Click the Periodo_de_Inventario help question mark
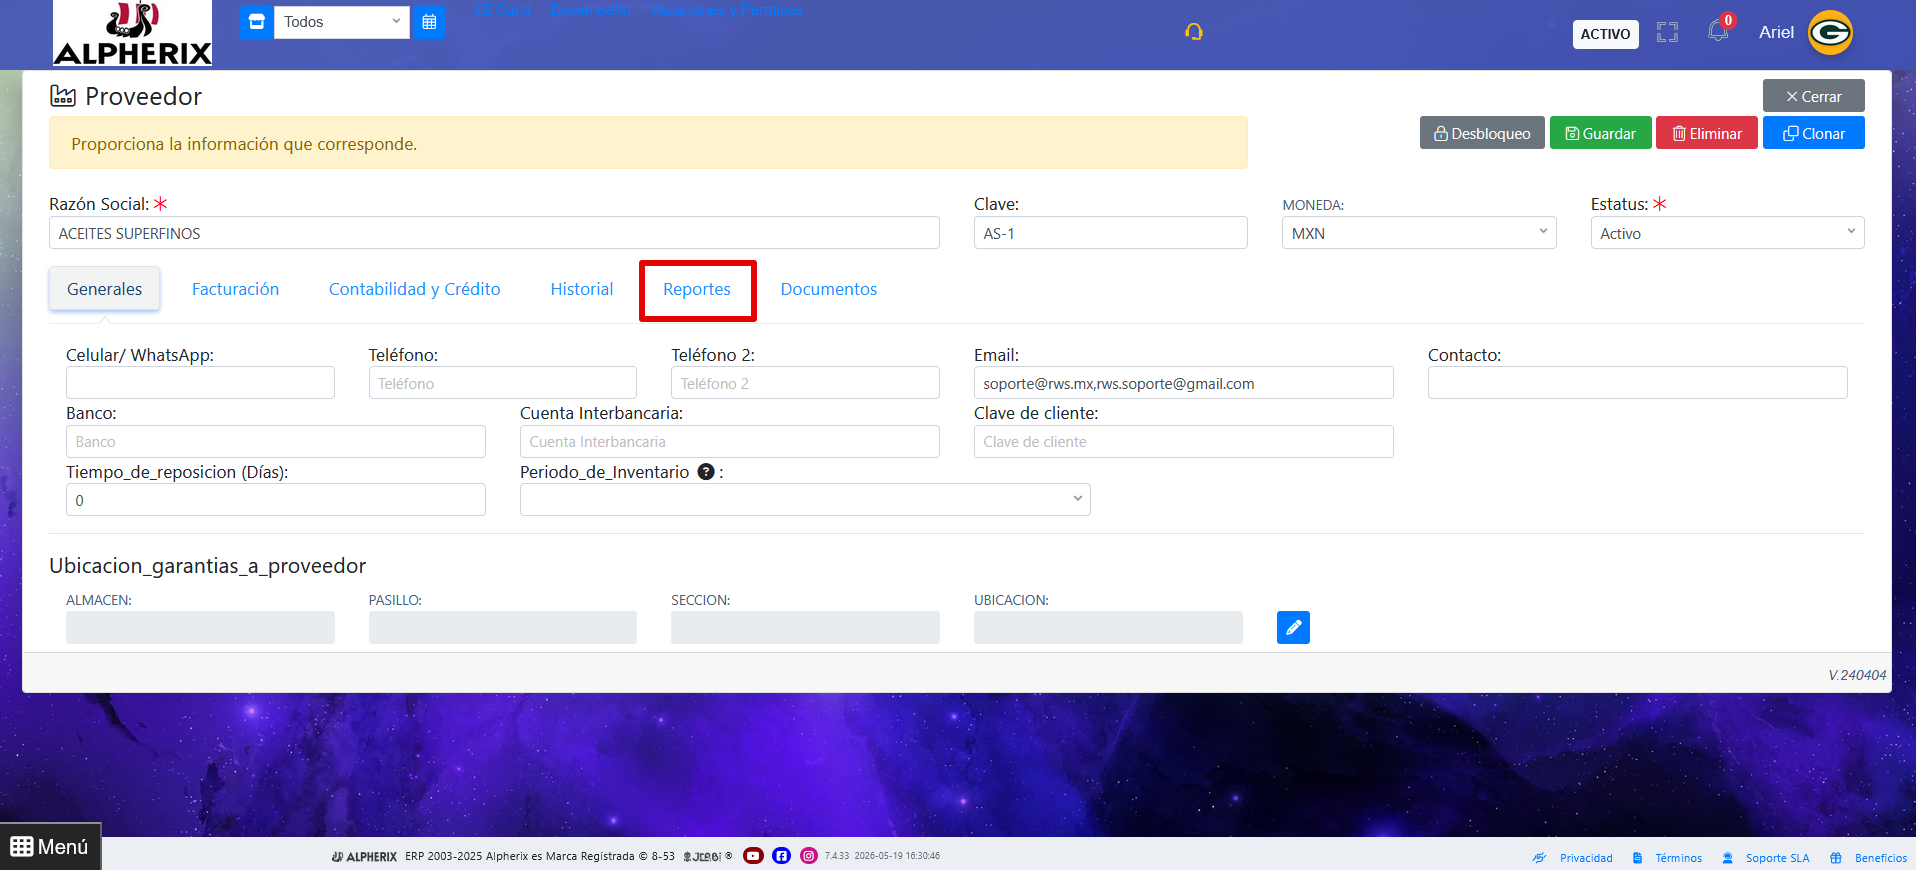This screenshot has height=870, width=1916. [706, 472]
